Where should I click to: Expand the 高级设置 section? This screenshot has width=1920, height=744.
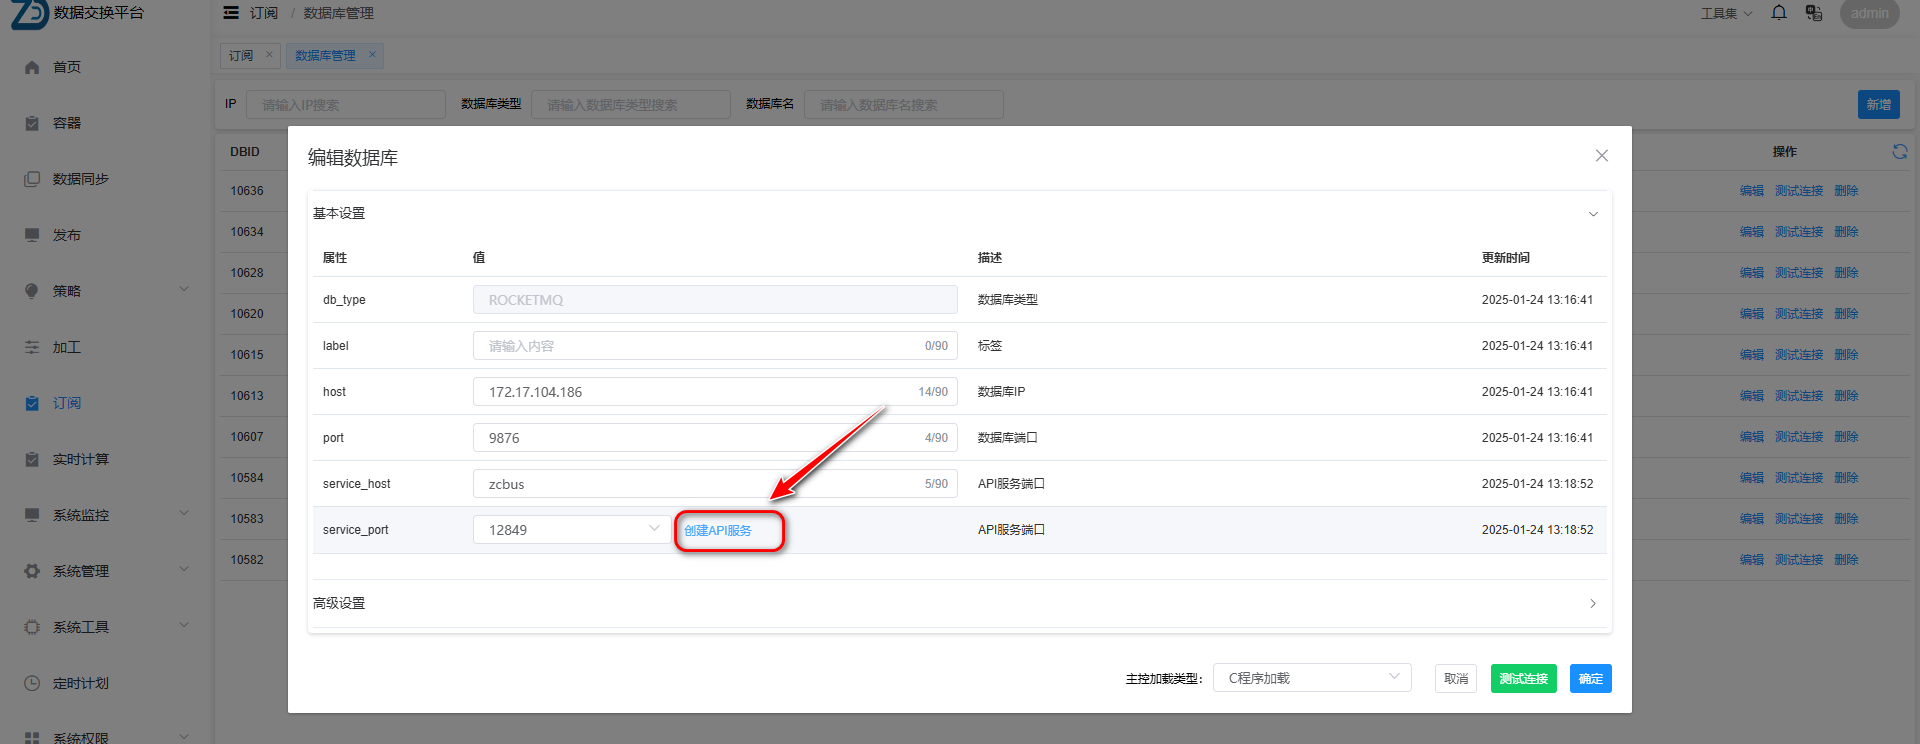(x=959, y=603)
